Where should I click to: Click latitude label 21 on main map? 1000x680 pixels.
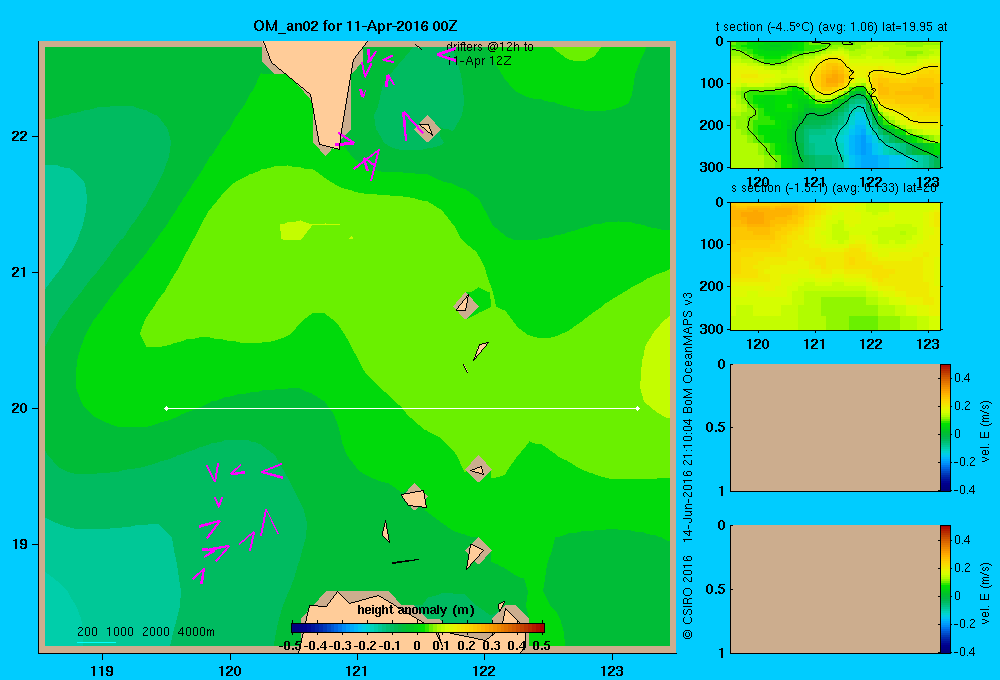20,272
